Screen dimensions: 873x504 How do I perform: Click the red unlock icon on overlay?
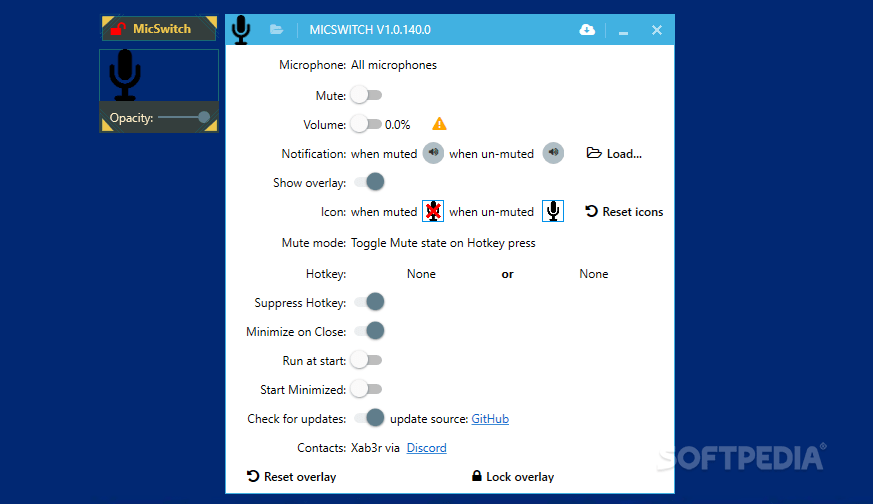click(x=117, y=29)
